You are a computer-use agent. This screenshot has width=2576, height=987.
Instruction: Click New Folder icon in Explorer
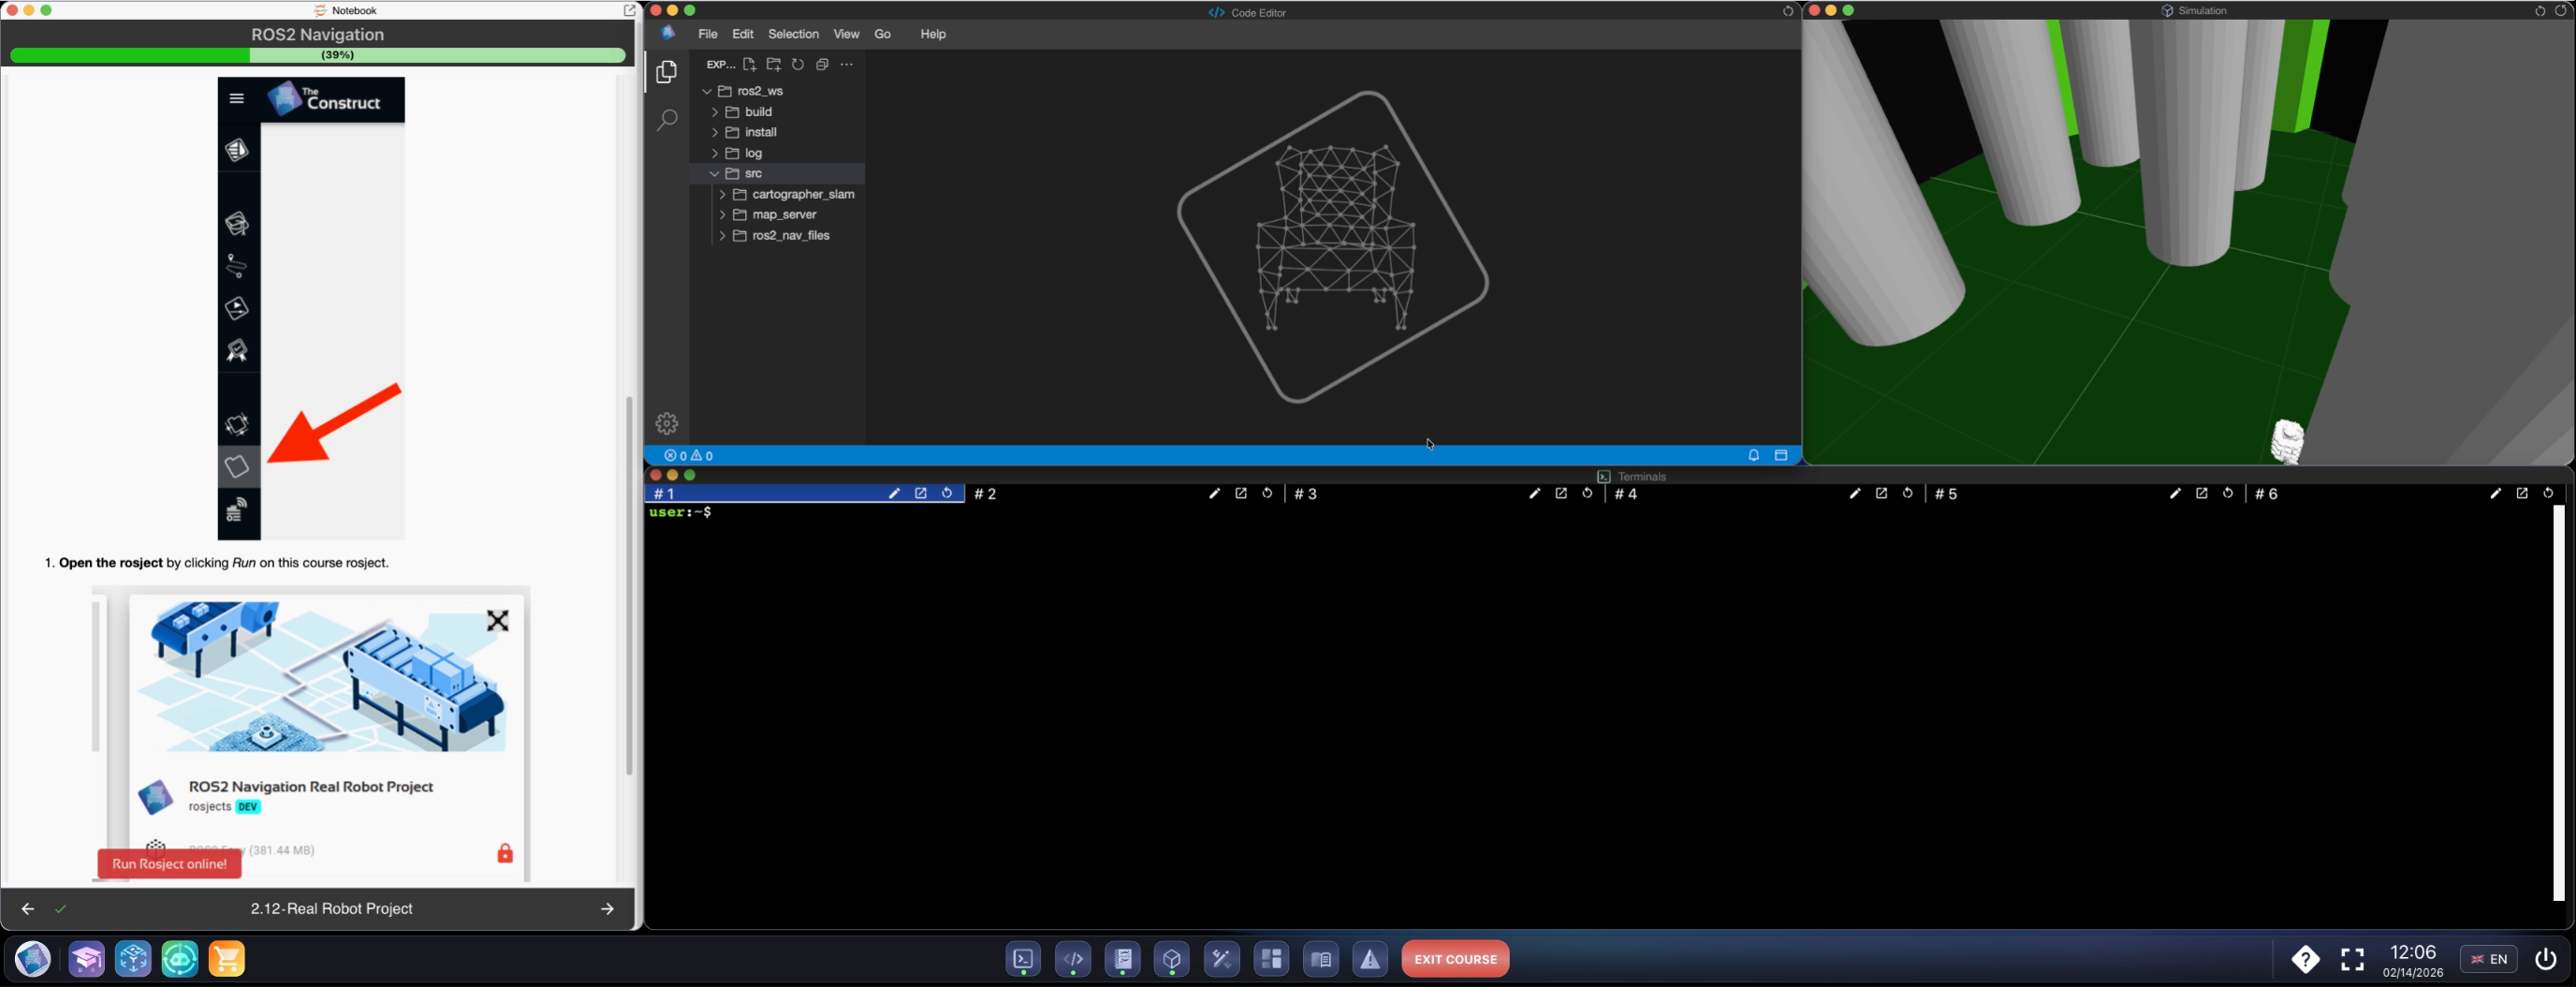pos(773,64)
